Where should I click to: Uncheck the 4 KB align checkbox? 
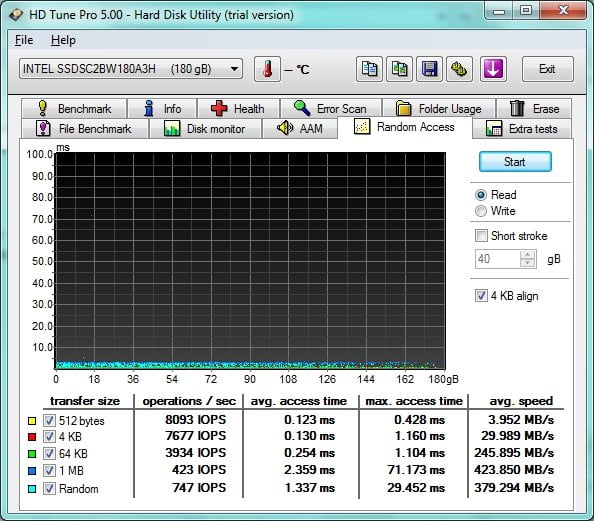[x=481, y=296]
